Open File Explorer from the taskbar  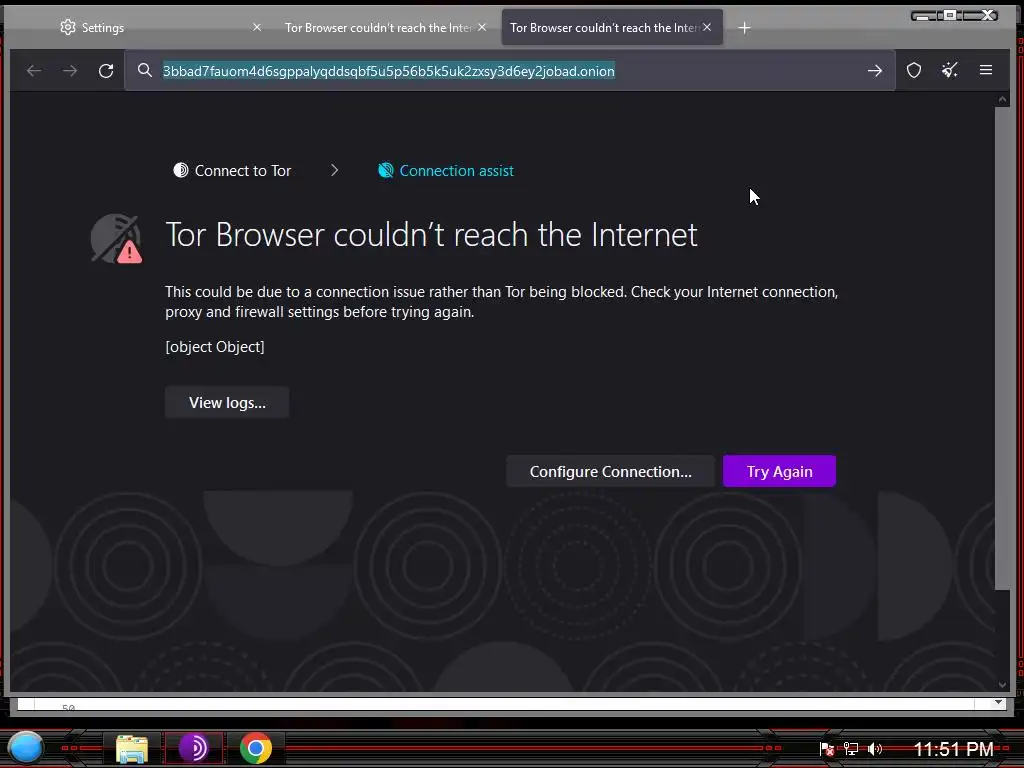pyautogui.click(x=132, y=748)
